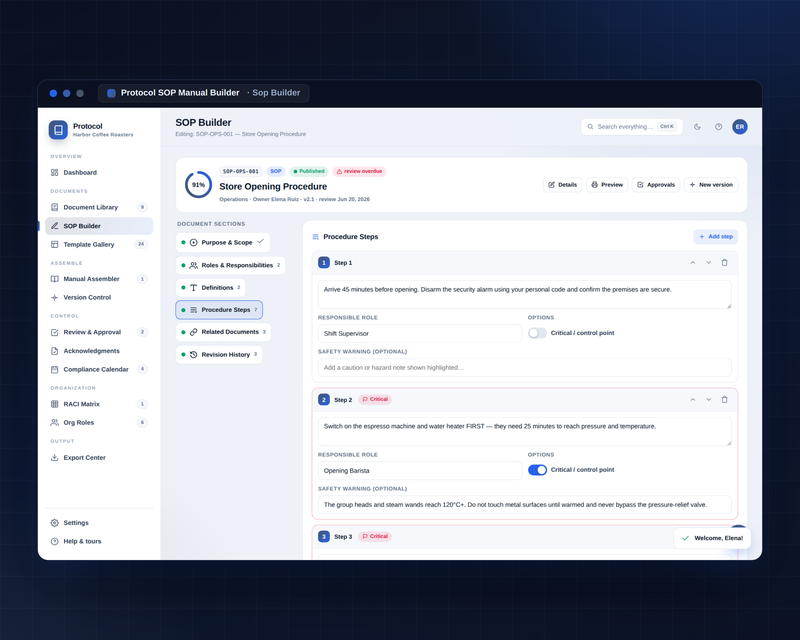Select Revision History section

219,355
